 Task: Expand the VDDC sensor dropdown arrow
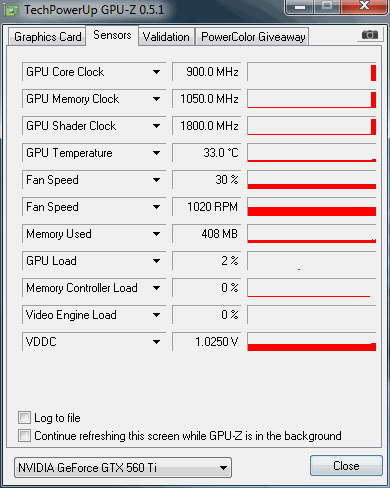tap(156, 342)
